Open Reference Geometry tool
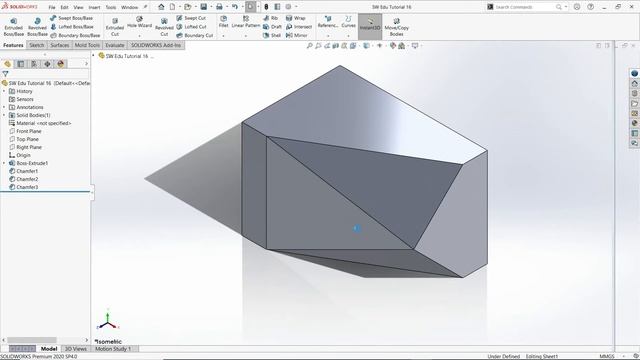The image size is (640, 360). coord(328,22)
